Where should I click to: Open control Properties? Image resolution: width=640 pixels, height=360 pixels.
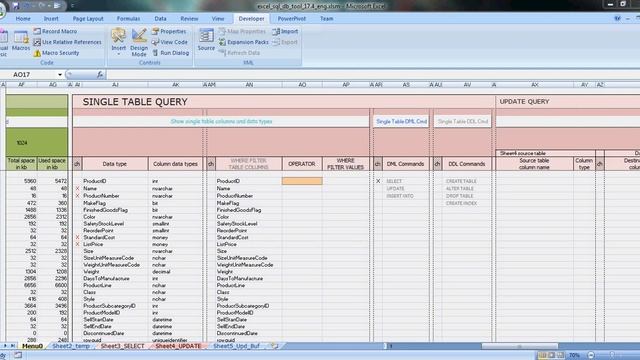click(169, 31)
